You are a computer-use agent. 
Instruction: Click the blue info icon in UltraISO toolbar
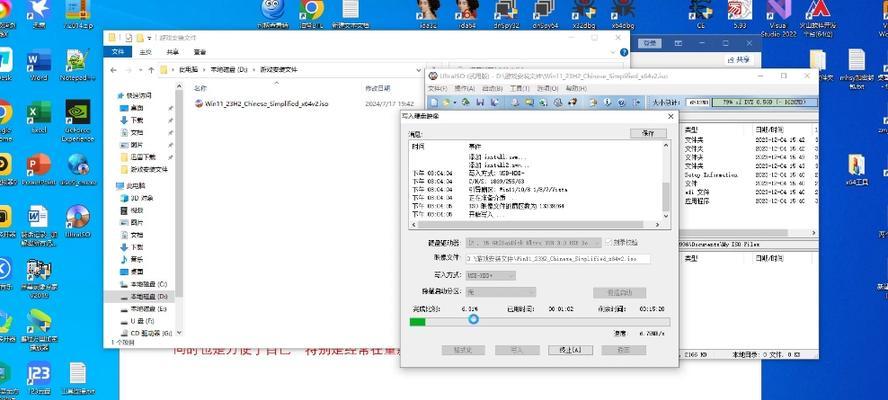pos(607,102)
